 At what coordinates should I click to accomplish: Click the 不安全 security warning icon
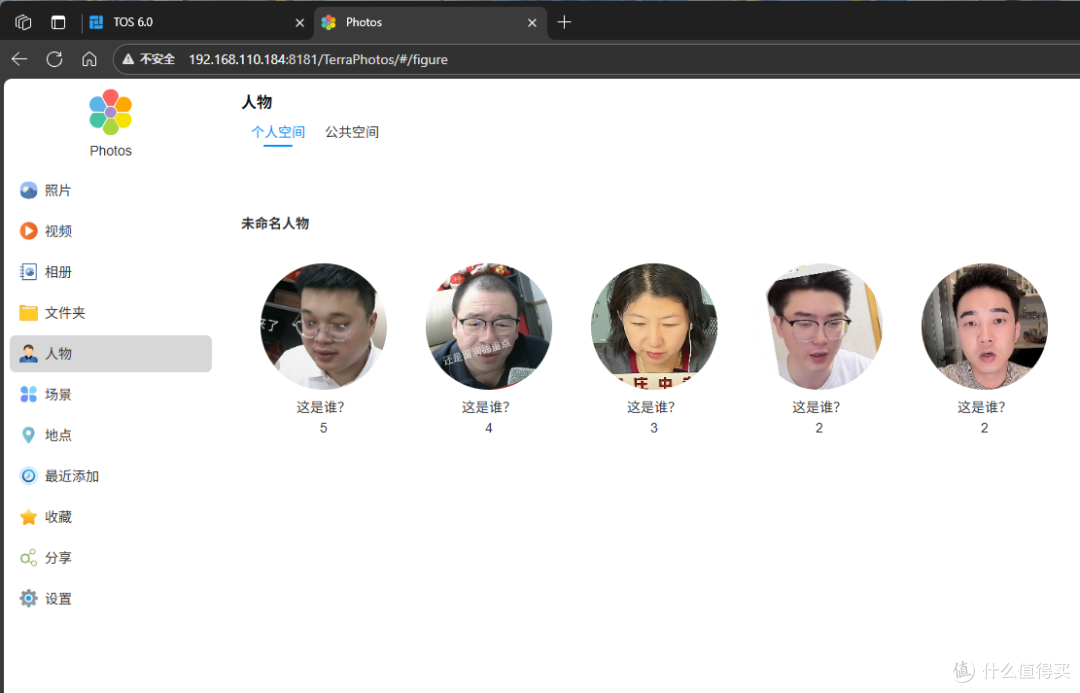[x=128, y=59]
